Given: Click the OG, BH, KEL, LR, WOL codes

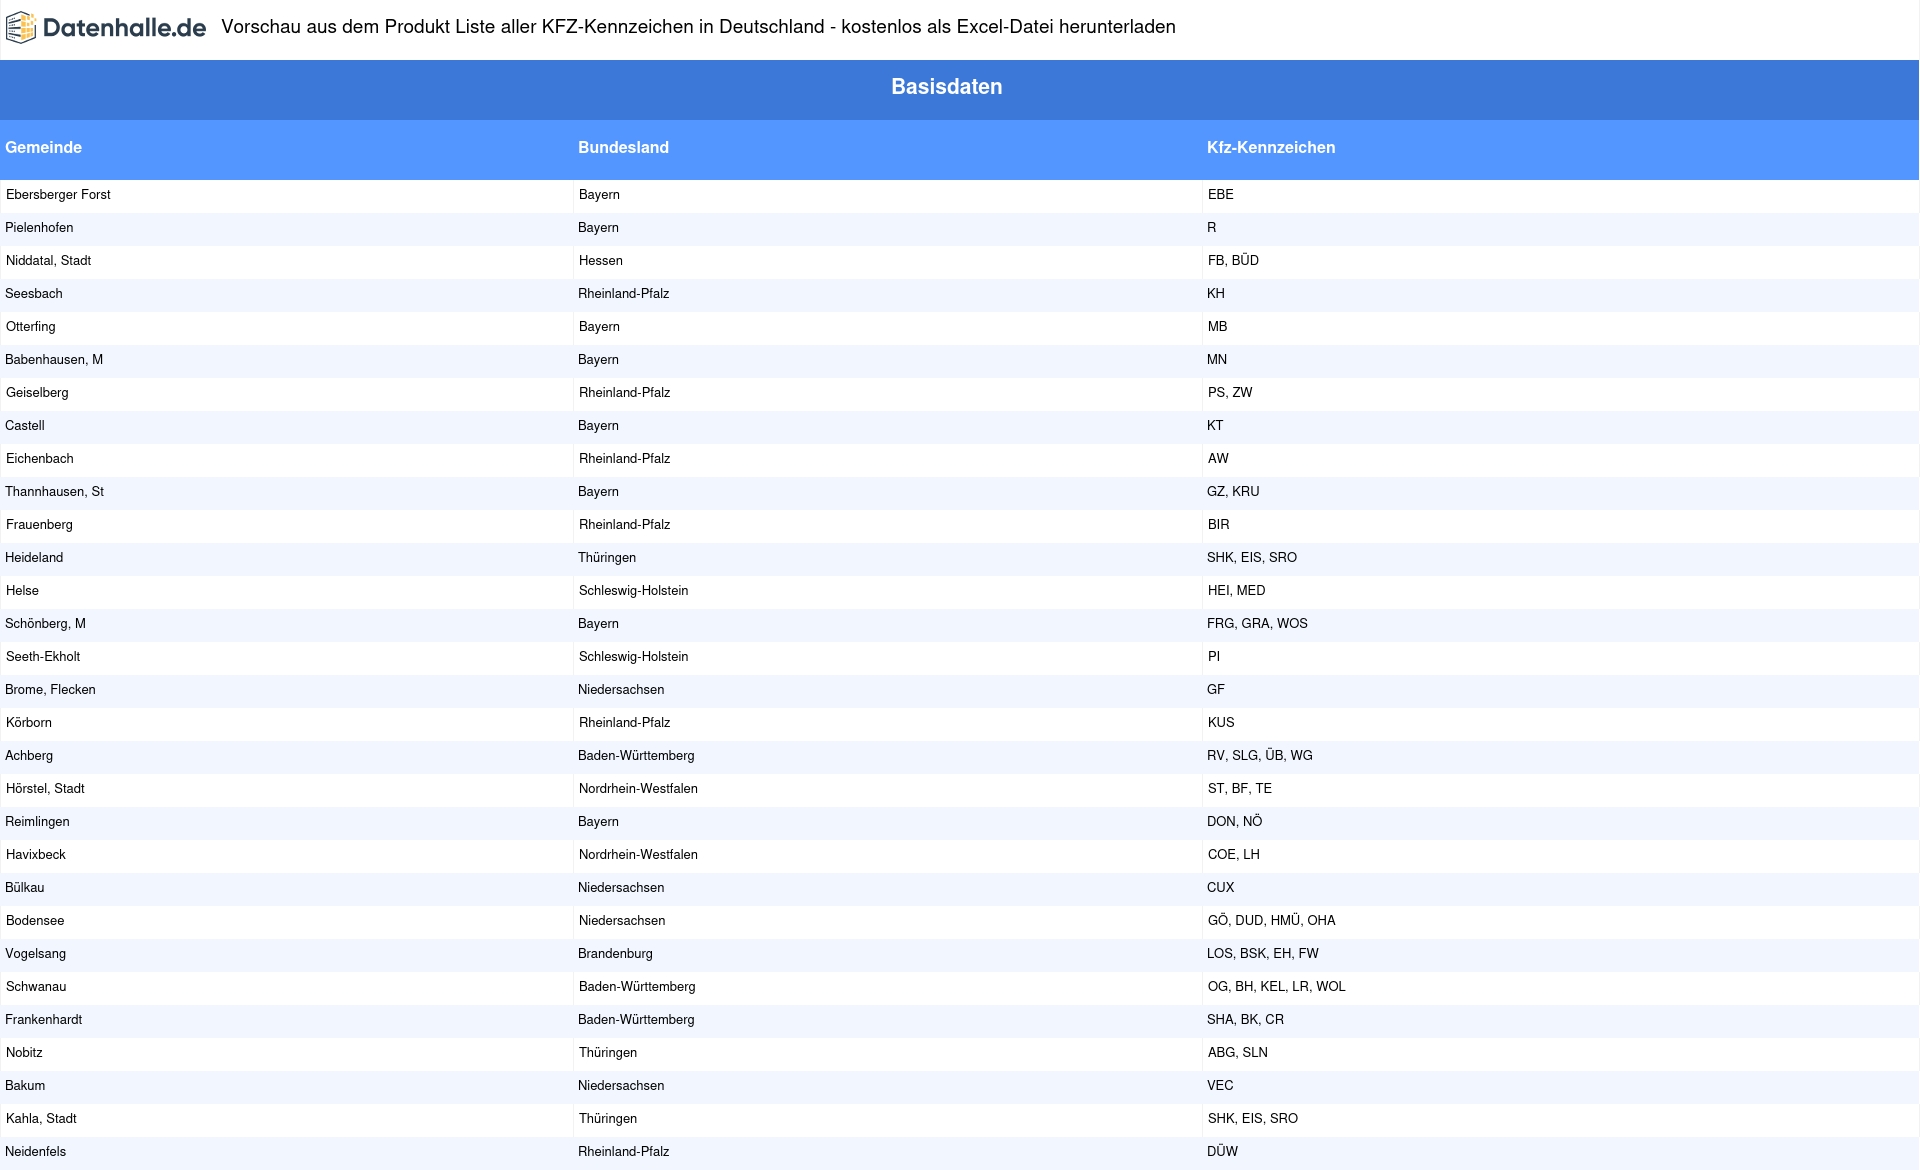Looking at the screenshot, I should (1277, 987).
